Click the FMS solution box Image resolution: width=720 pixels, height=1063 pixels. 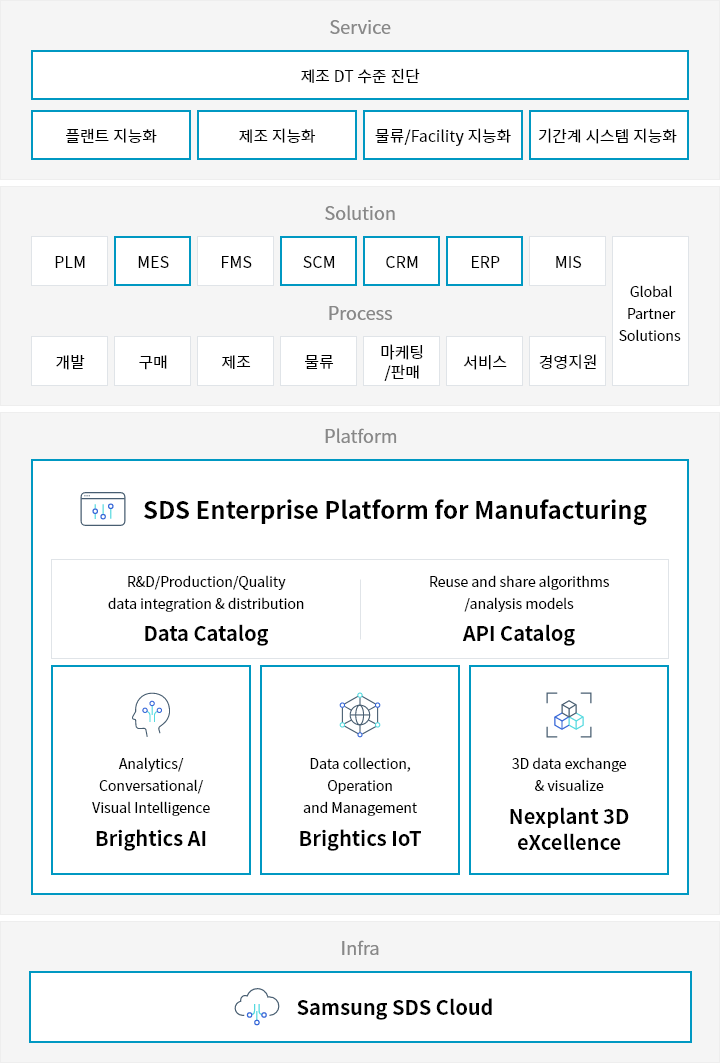click(235, 262)
